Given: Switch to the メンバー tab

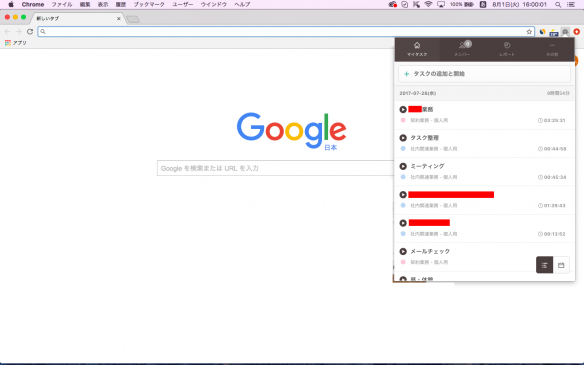Looking at the screenshot, I should coord(462,49).
